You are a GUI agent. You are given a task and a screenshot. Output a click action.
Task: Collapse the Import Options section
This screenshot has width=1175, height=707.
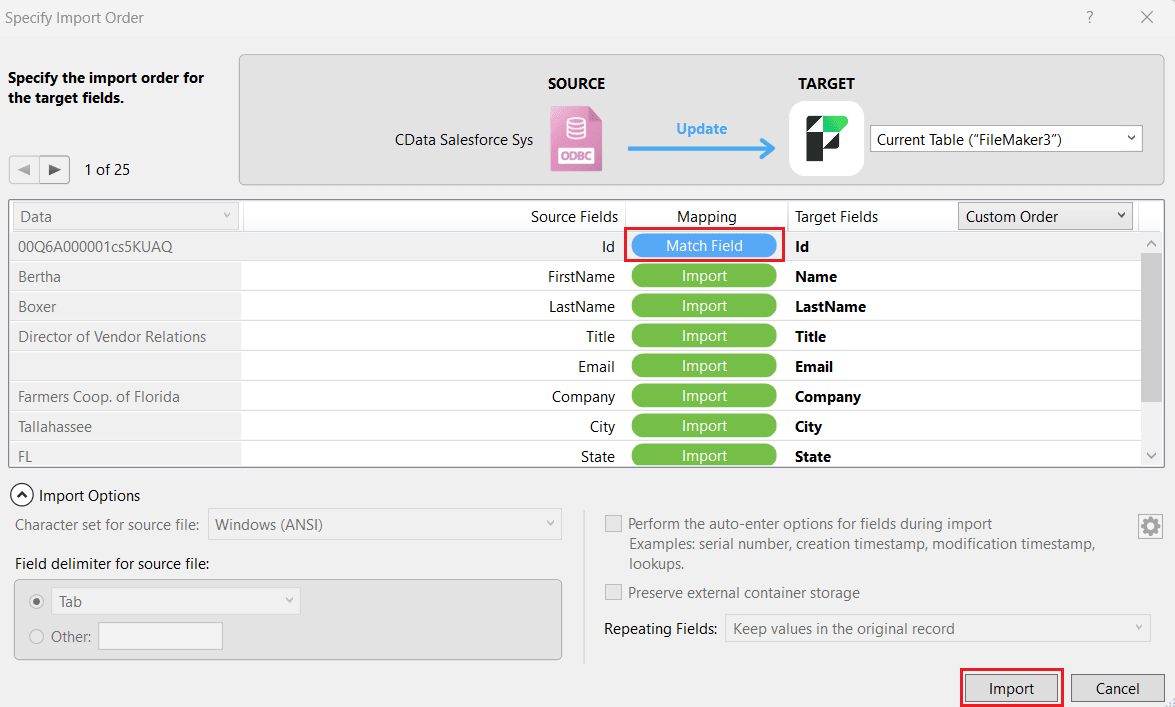click(x=21, y=495)
